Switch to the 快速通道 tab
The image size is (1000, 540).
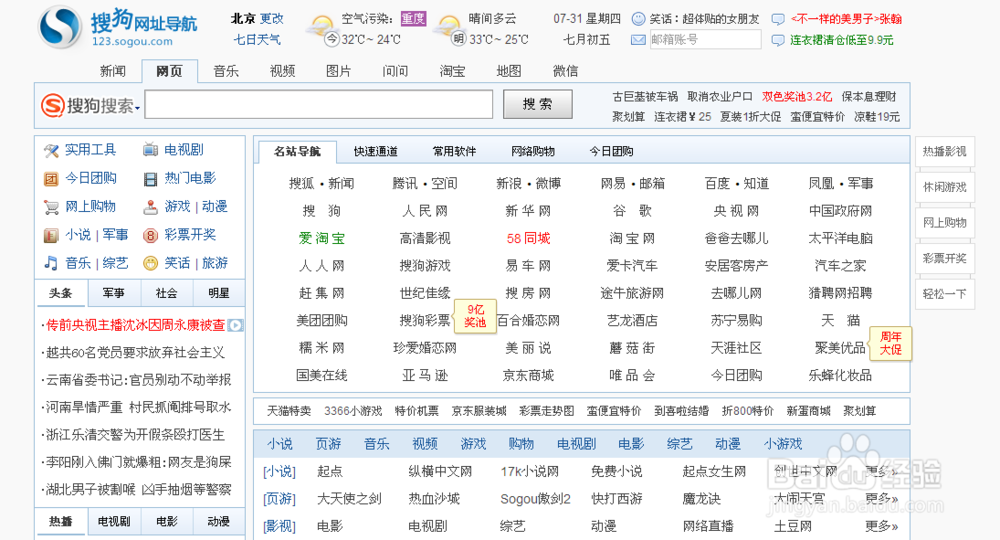376,152
